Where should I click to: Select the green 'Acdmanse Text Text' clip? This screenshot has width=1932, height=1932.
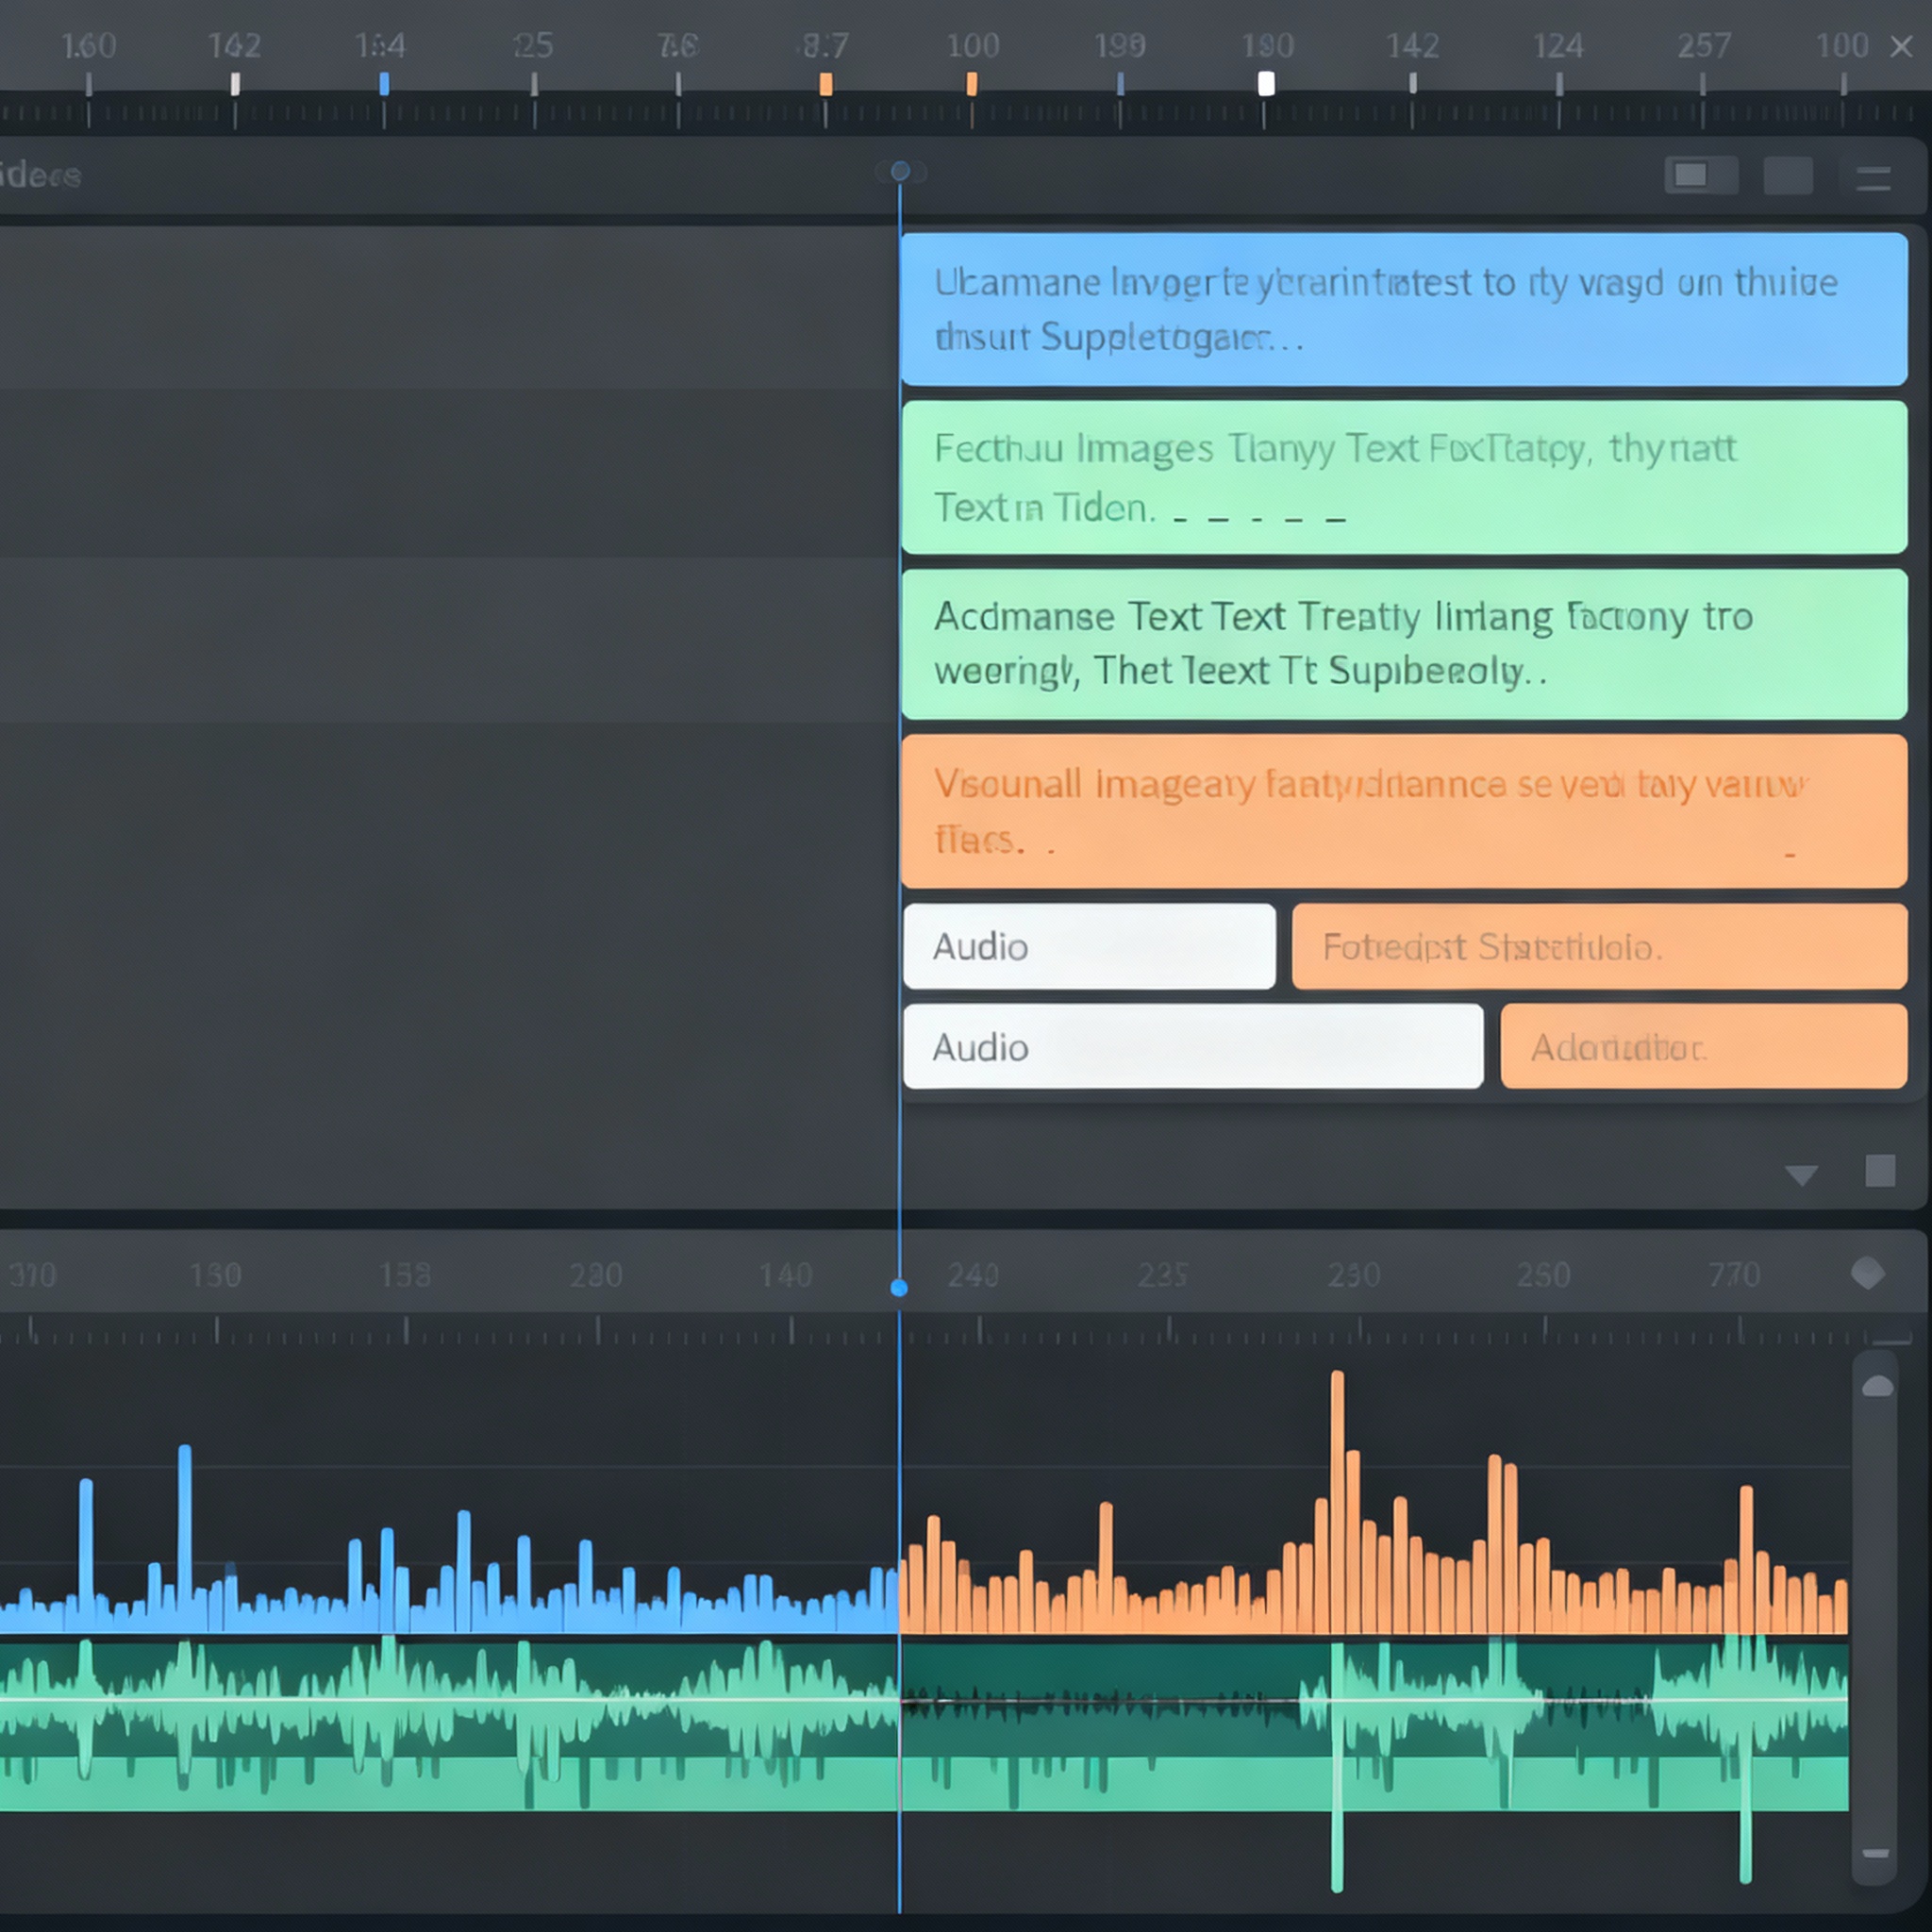(1403, 644)
